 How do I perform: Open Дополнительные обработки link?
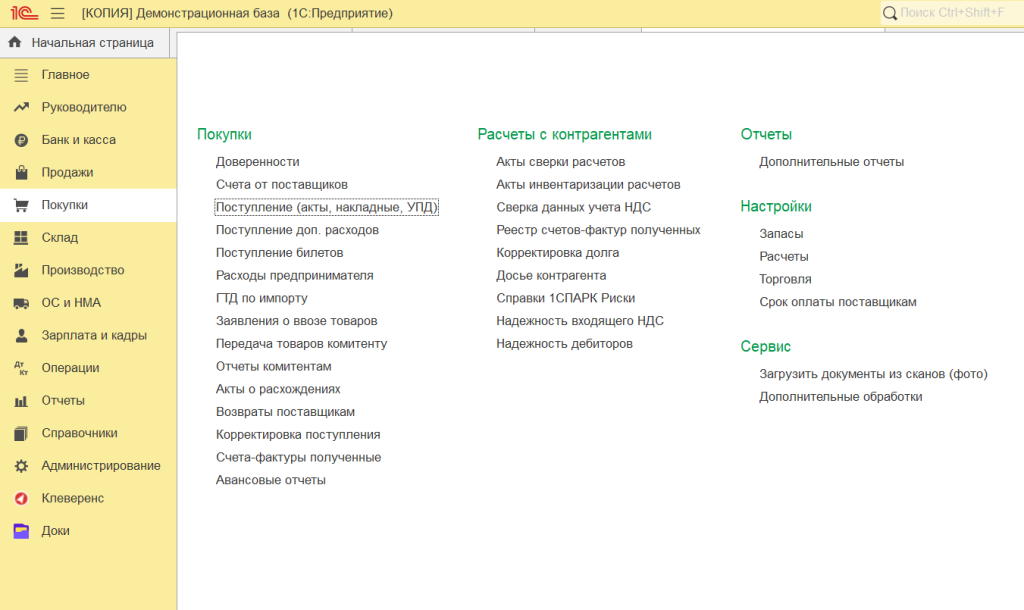(840, 397)
